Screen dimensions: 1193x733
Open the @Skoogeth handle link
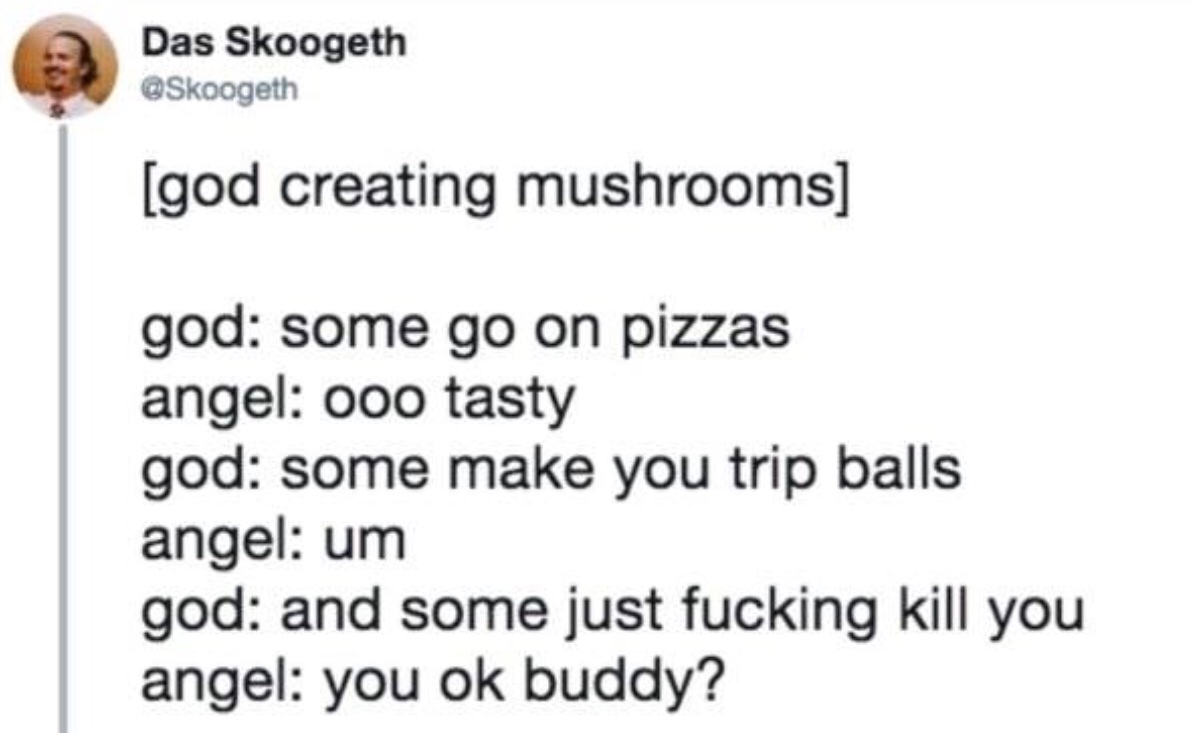[220, 90]
